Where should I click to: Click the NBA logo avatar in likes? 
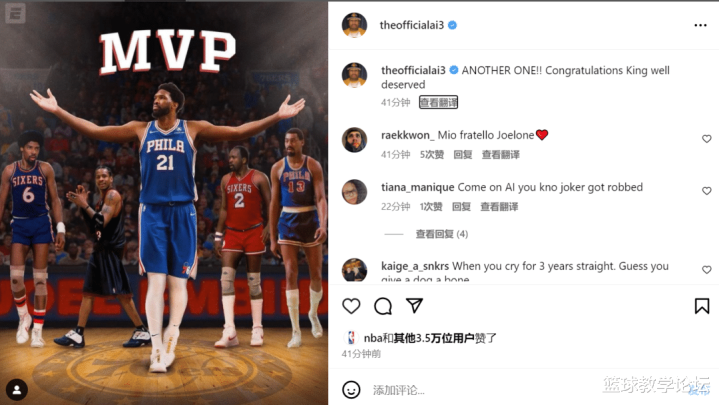pos(351,338)
